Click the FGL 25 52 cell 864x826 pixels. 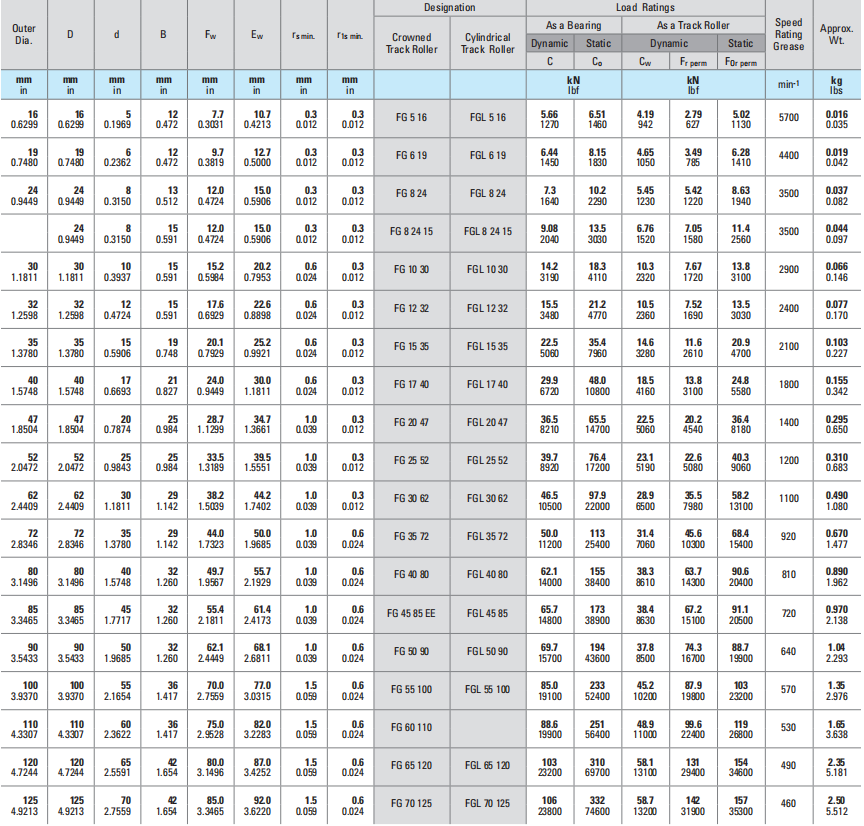487,461
